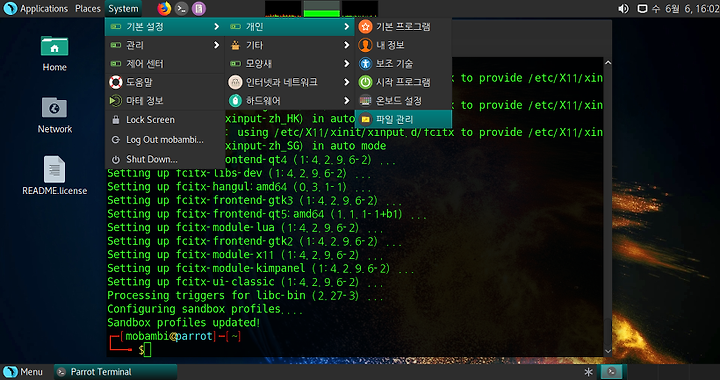Expand the 인터넷과 네트워크 submenu arrow
The image size is (720, 380).
pos(347,82)
